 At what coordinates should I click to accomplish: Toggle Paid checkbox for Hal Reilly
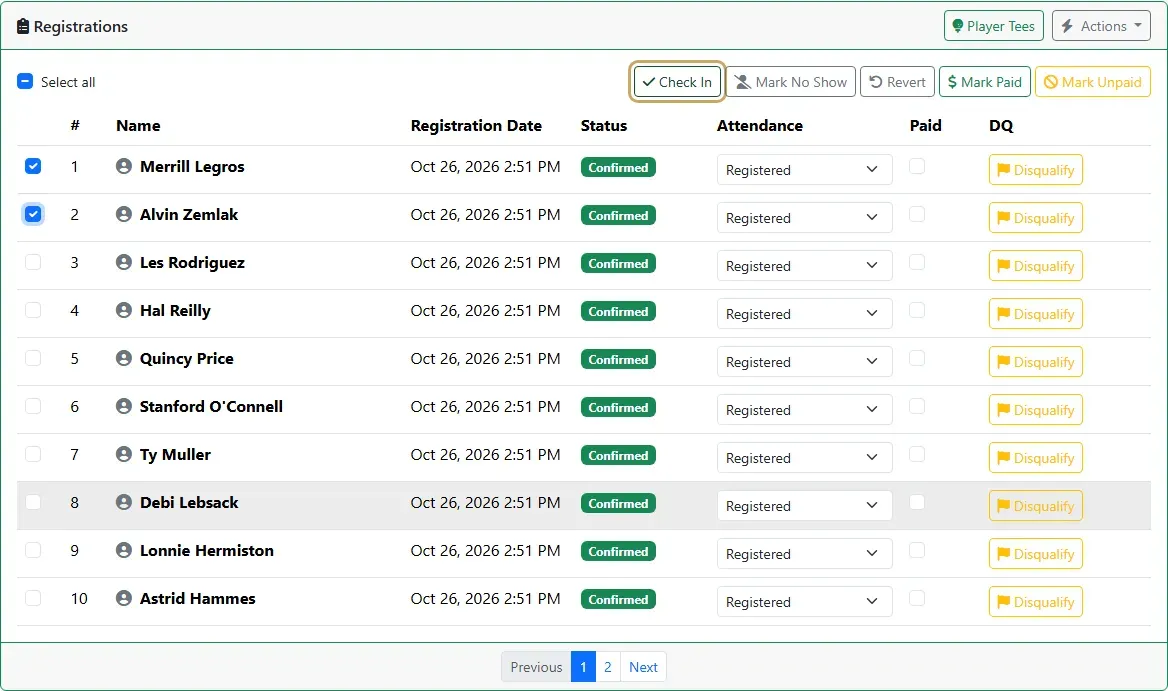917,310
